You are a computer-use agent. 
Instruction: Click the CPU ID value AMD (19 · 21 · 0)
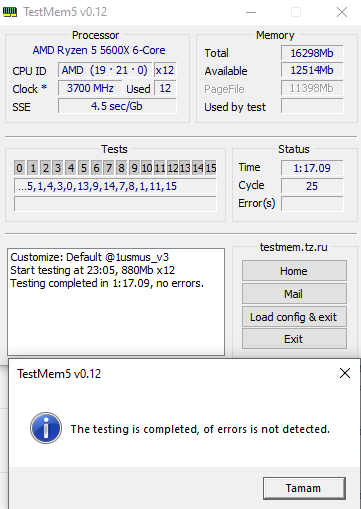point(105,70)
